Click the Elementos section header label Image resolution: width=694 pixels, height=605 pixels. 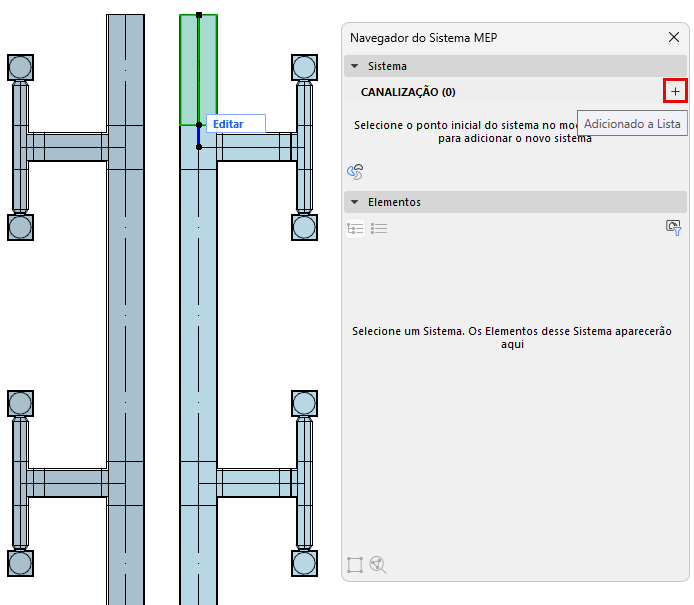point(394,202)
